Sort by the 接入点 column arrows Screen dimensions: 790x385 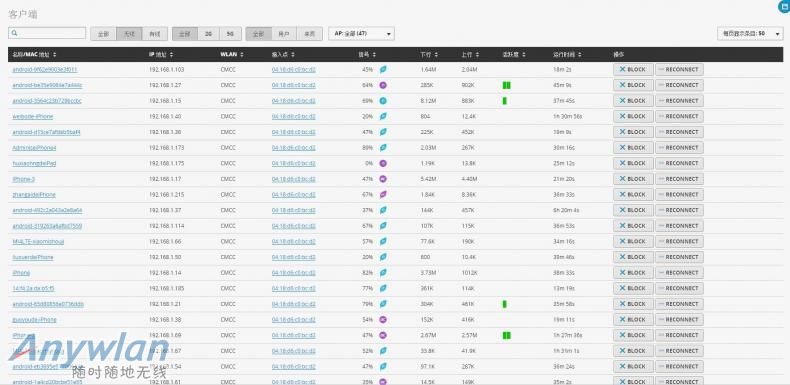click(x=293, y=54)
